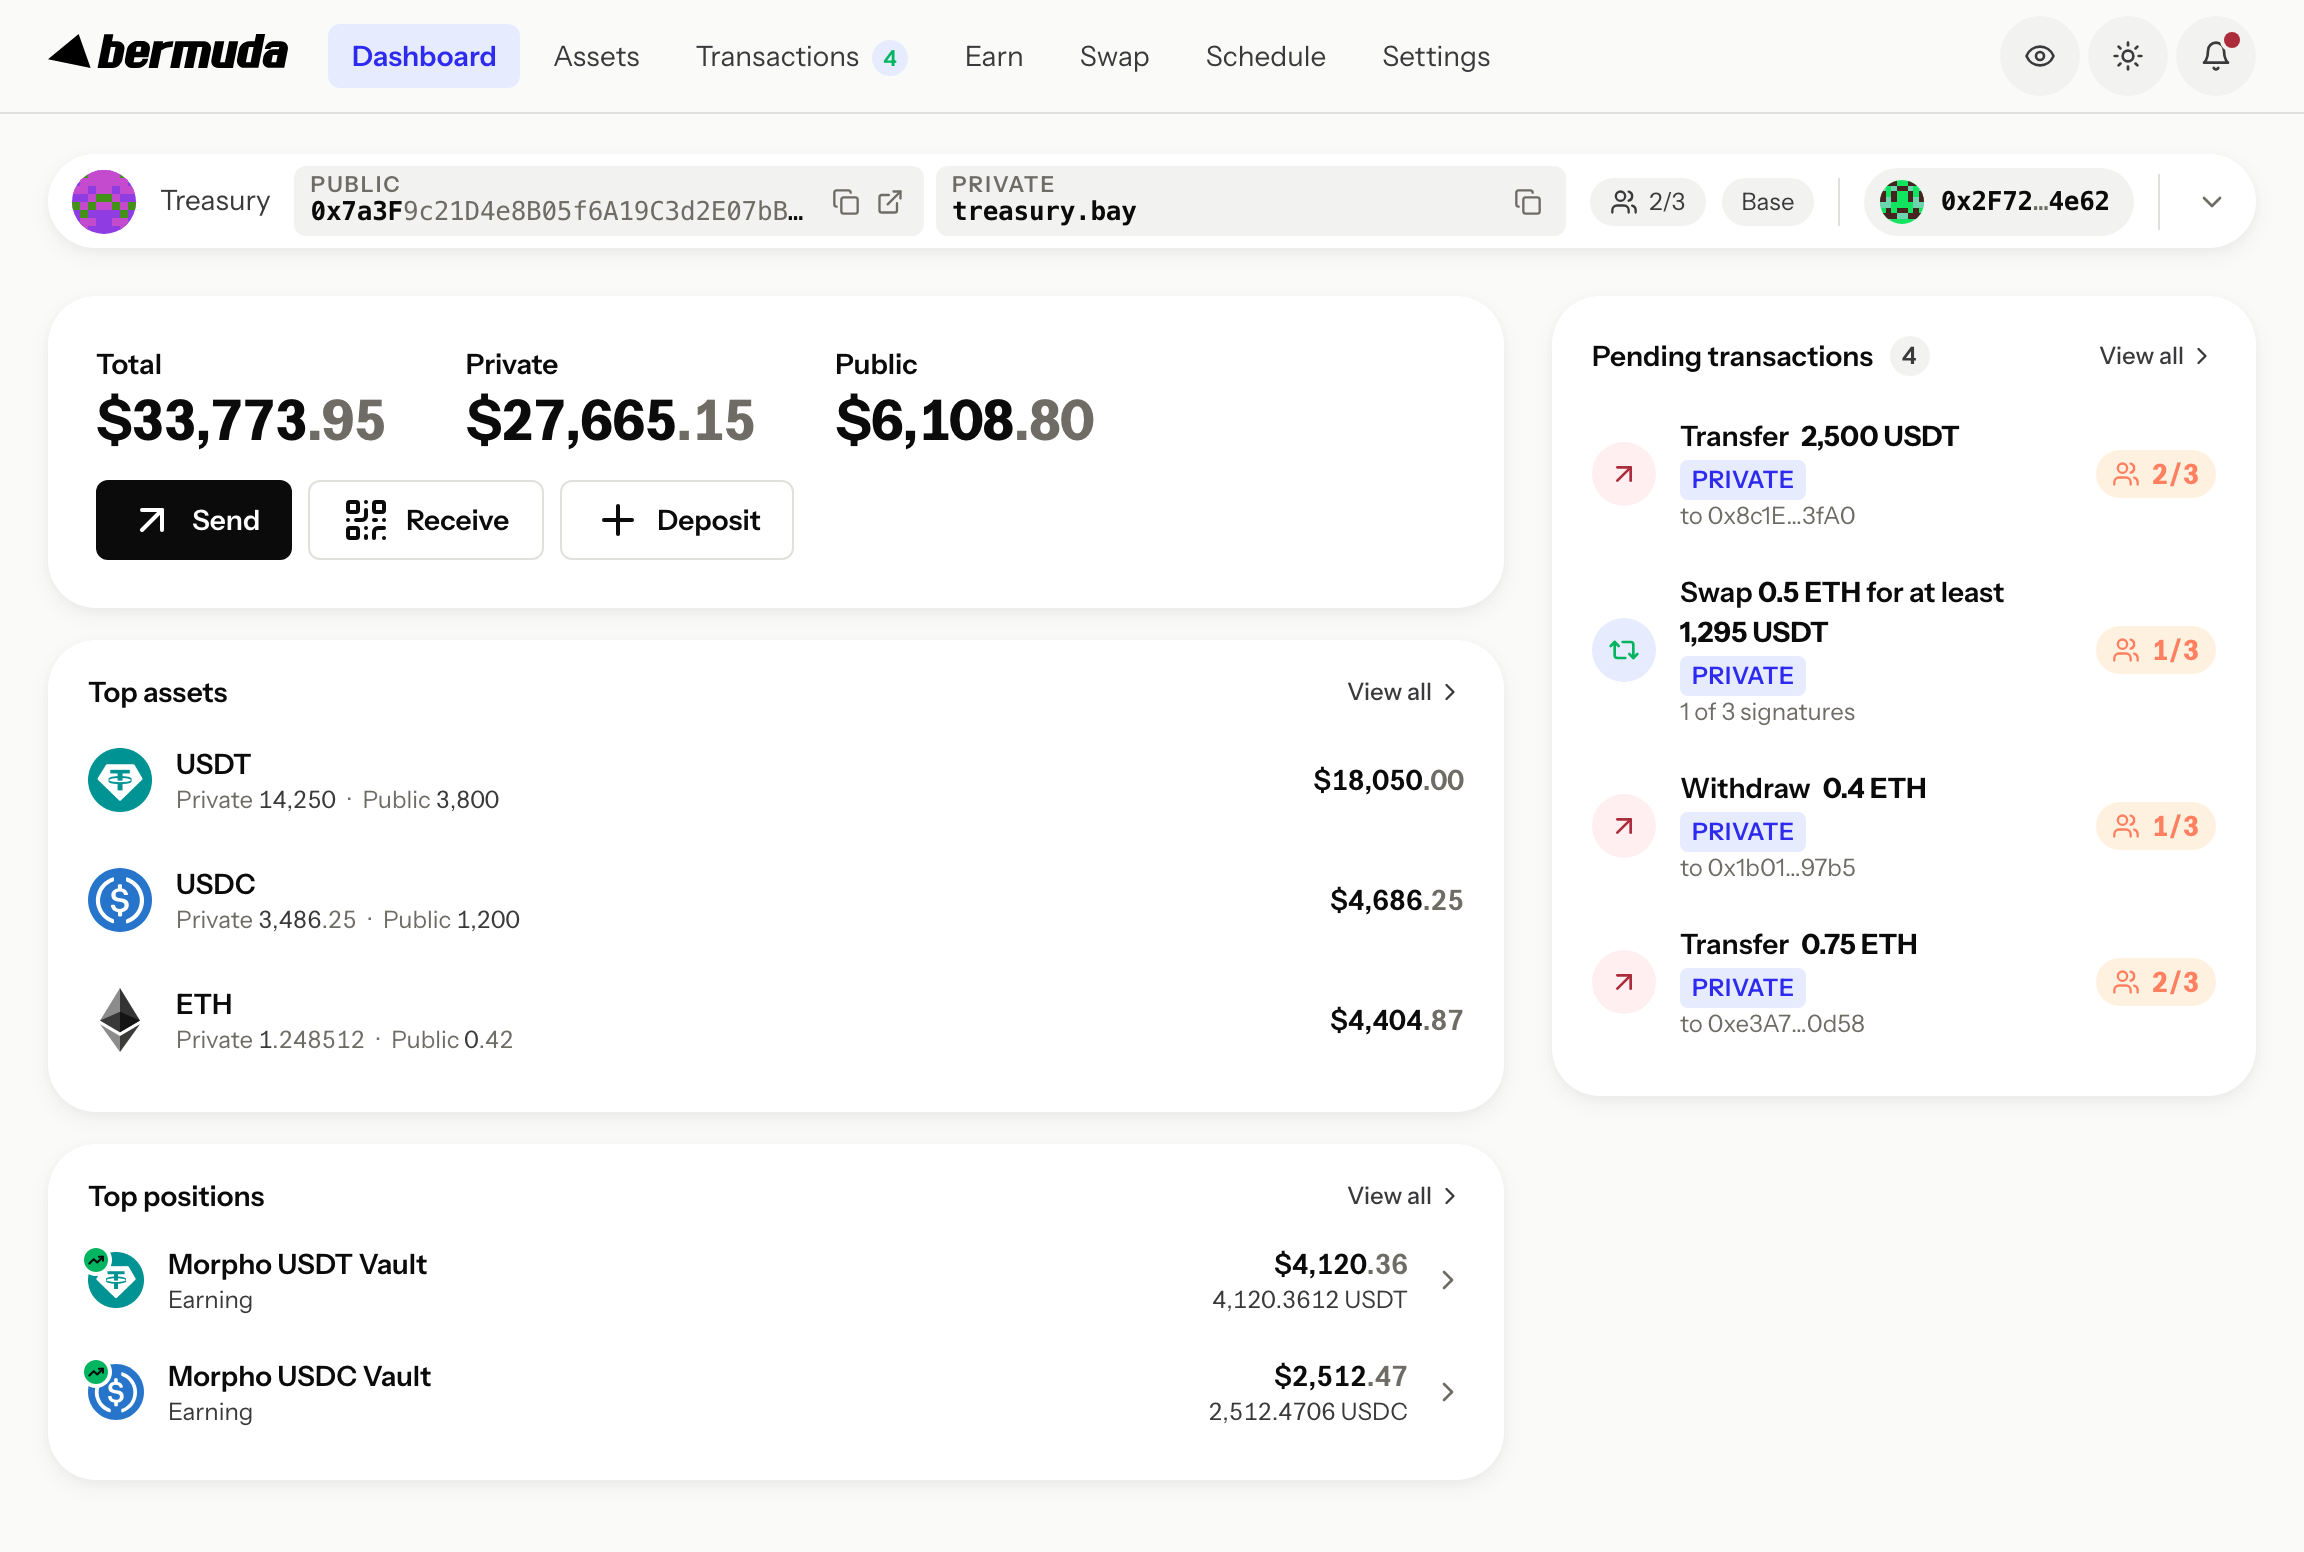Viewport: 2304px width, 1552px height.
Task: Expand the account switcher chevron
Action: 2212,202
